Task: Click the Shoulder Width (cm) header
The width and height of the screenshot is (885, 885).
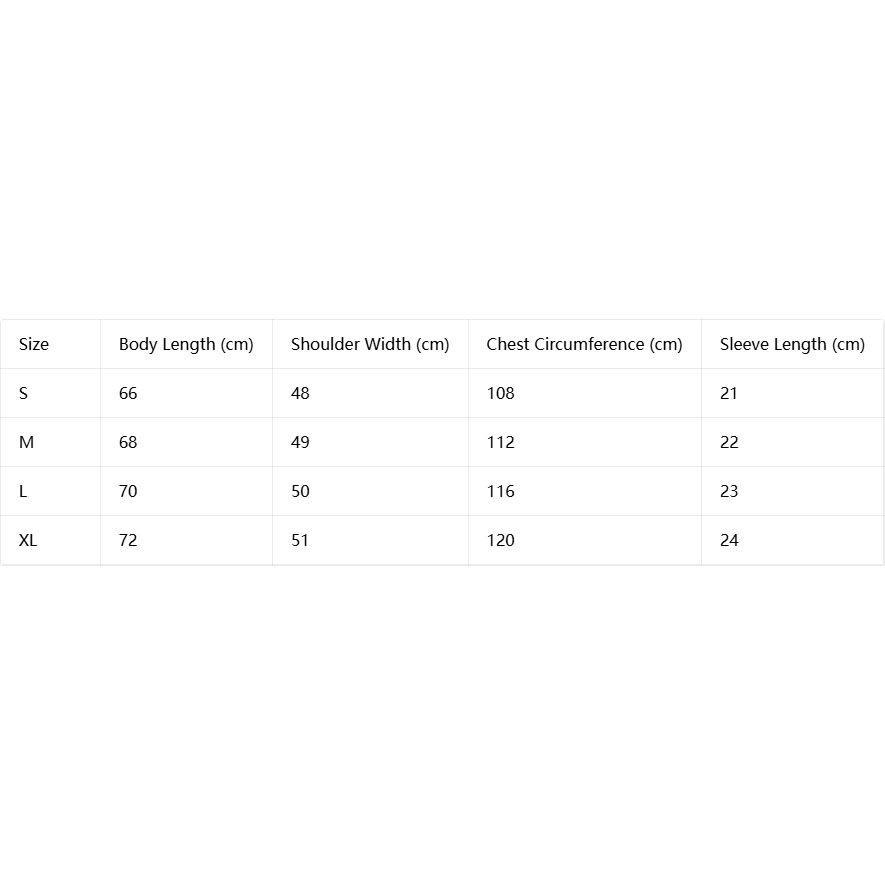Action: (x=370, y=344)
